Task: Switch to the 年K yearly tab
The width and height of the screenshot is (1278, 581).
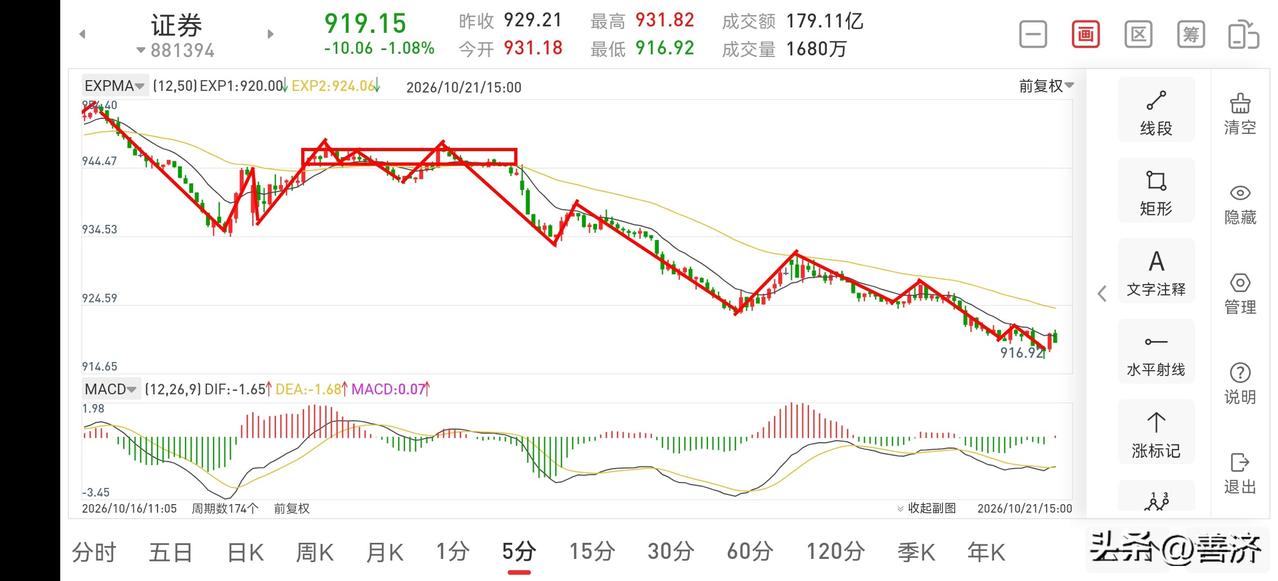Action: click(x=986, y=551)
